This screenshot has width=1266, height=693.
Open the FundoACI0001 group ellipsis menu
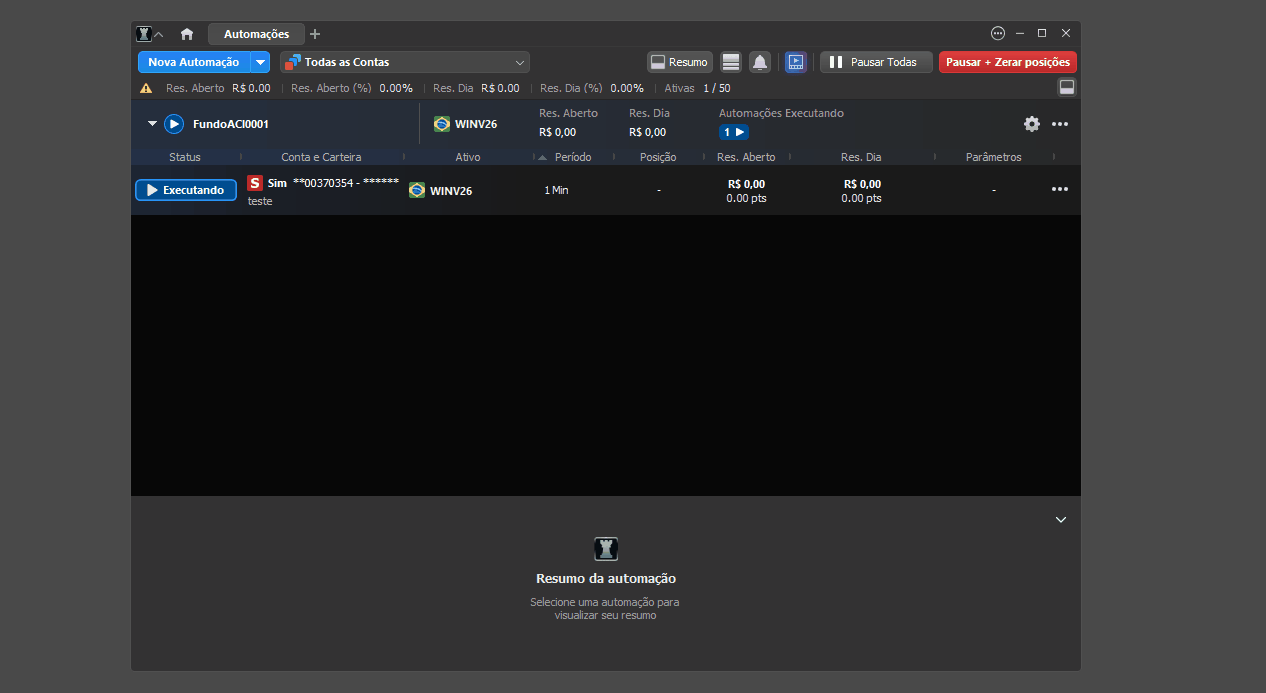1060,124
